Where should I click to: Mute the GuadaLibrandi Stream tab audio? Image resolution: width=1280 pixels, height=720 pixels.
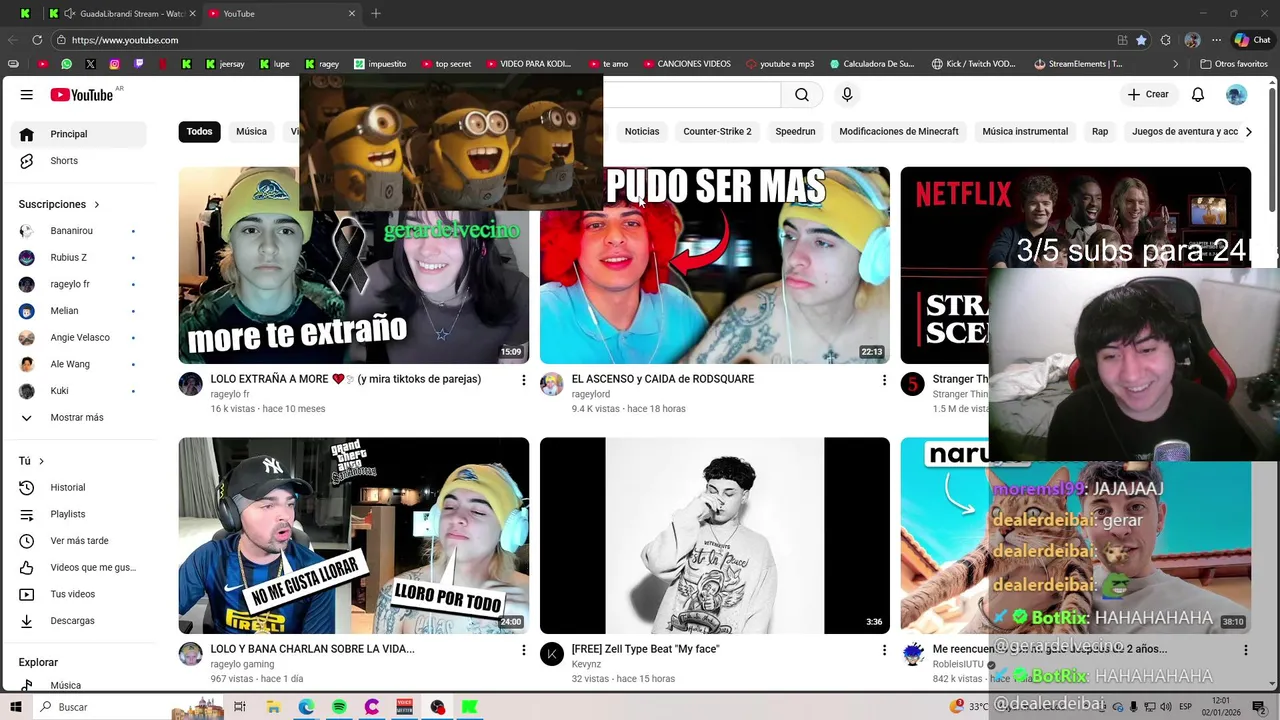tap(68, 14)
